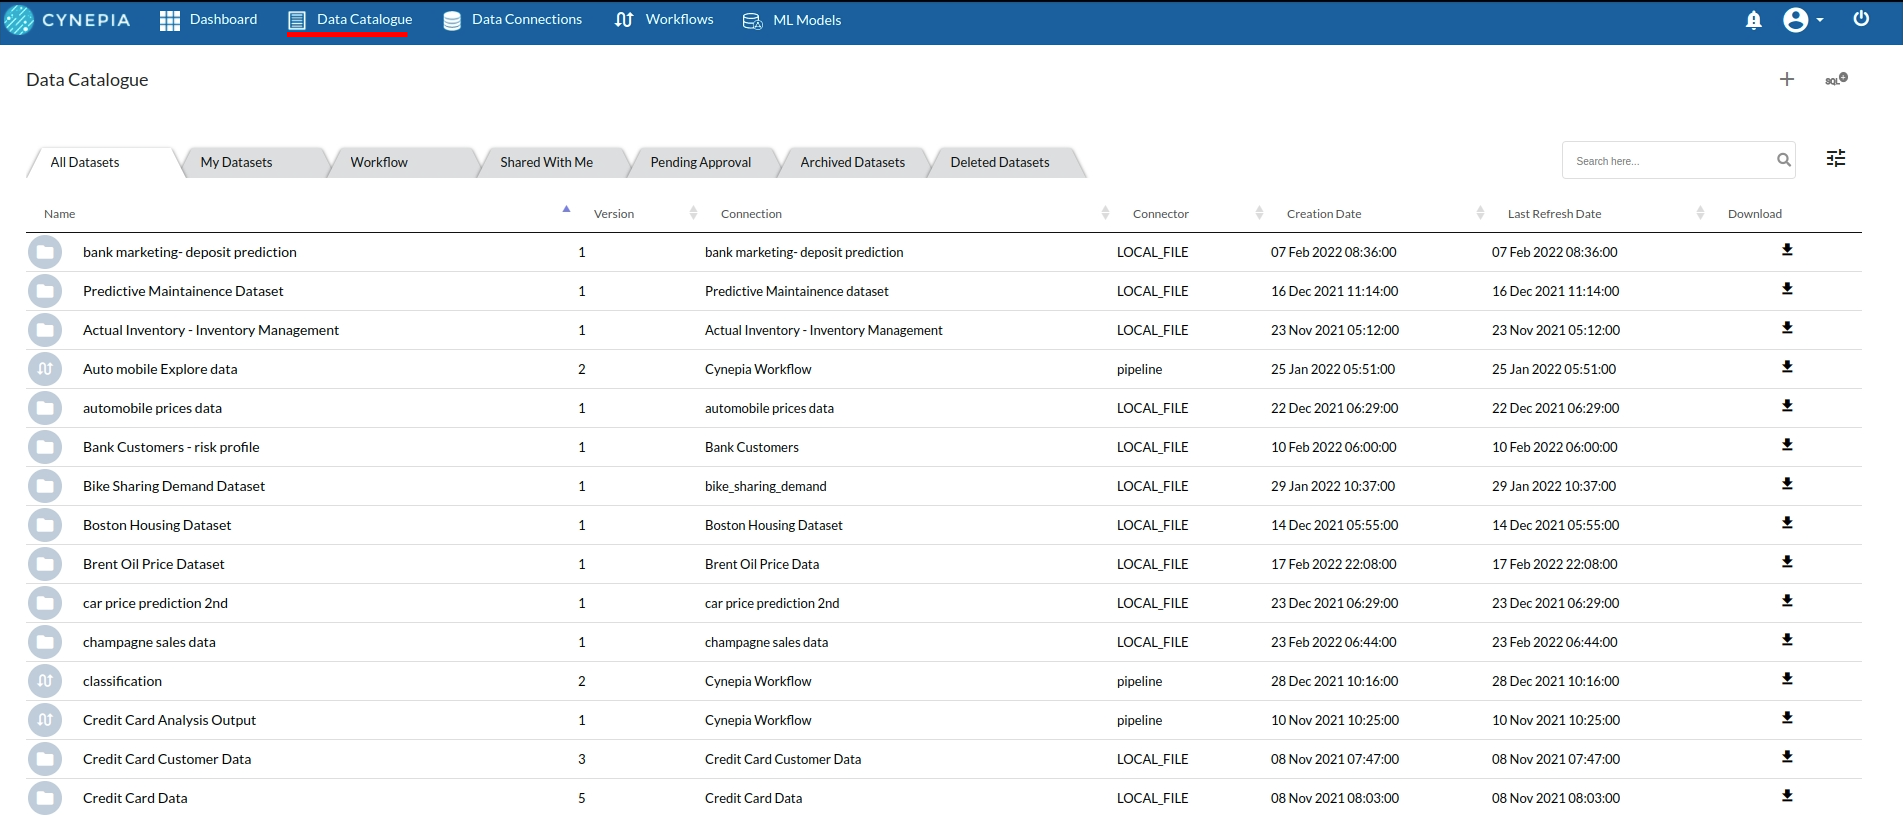
Task: Download champagne sales data
Action: (1787, 640)
